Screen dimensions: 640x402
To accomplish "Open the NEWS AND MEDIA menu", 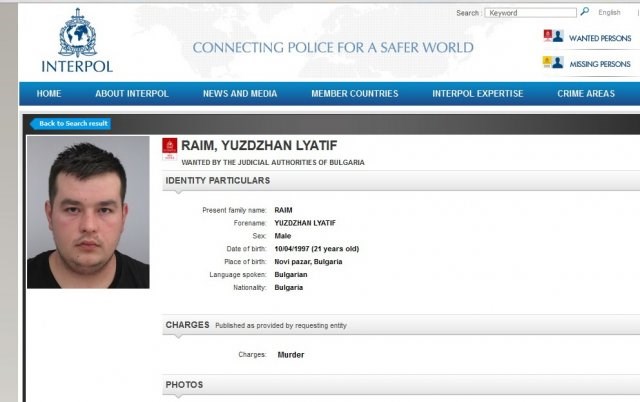I will 240,93.
